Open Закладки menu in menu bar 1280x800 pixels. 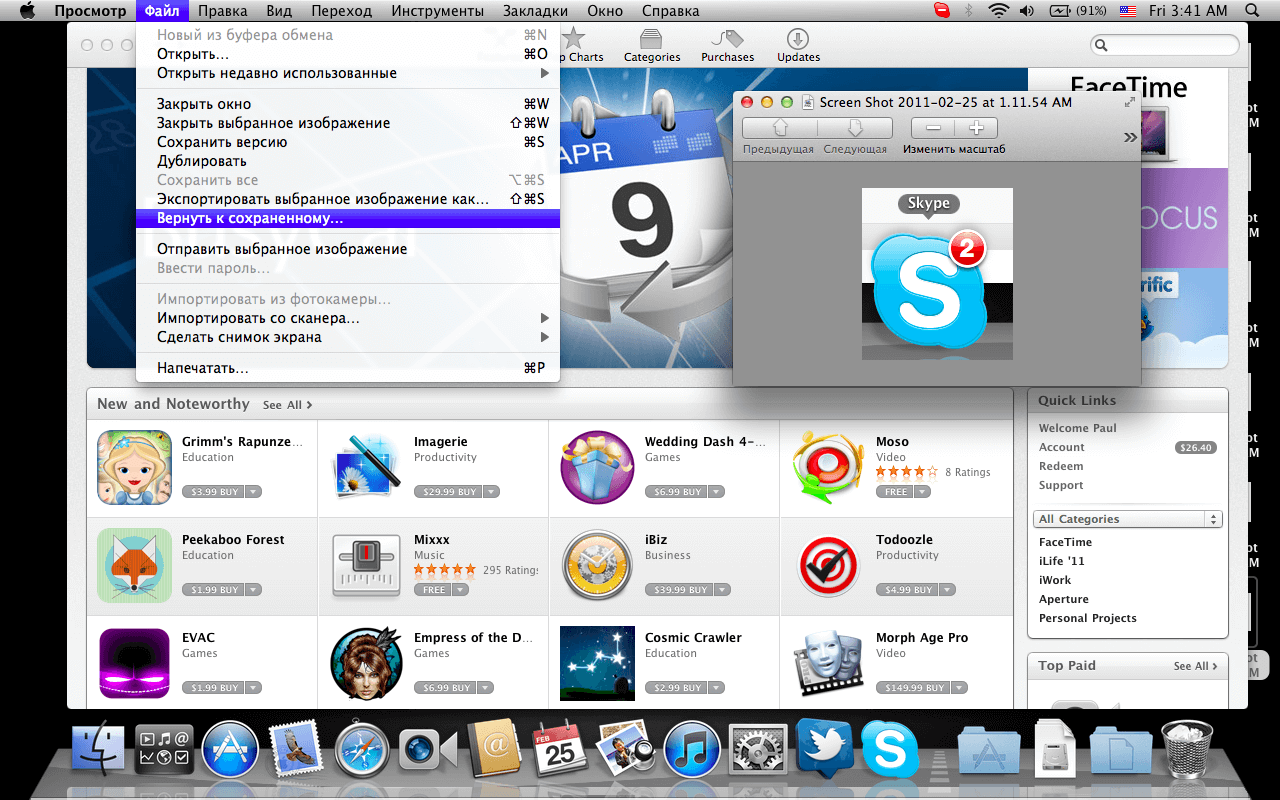pos(535,11)
